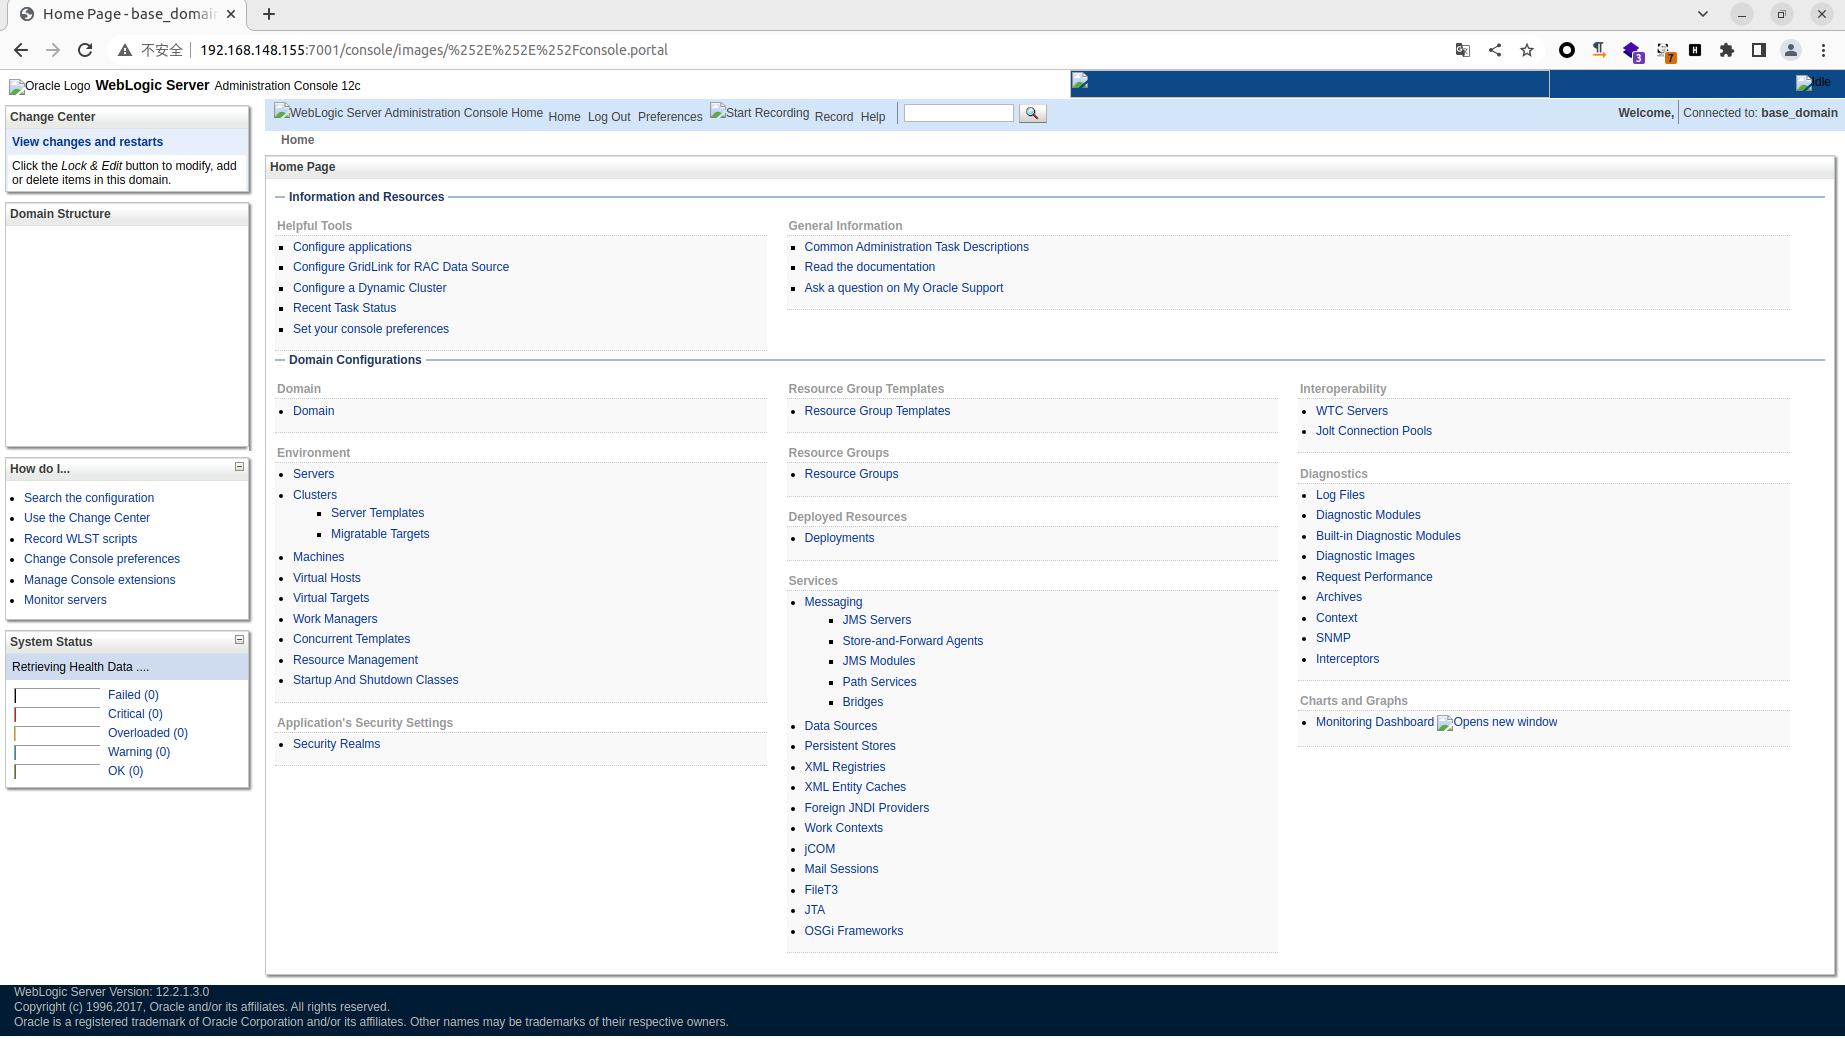This screenshot has height=1039, width=1845.
Task: Open Jolt Connection Pools link
Action: (1373, 431)
